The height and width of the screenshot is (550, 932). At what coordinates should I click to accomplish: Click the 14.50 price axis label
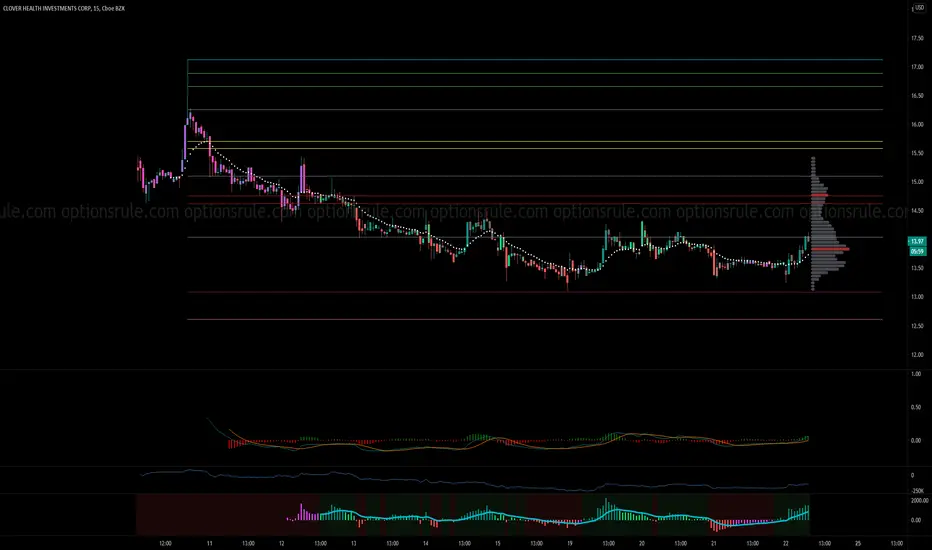(917, 211)
